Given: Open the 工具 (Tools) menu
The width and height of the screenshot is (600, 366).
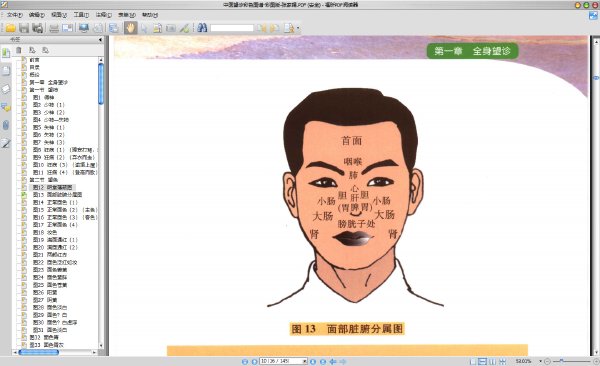Looking at the screenshot, I should (x=81, y=15).
